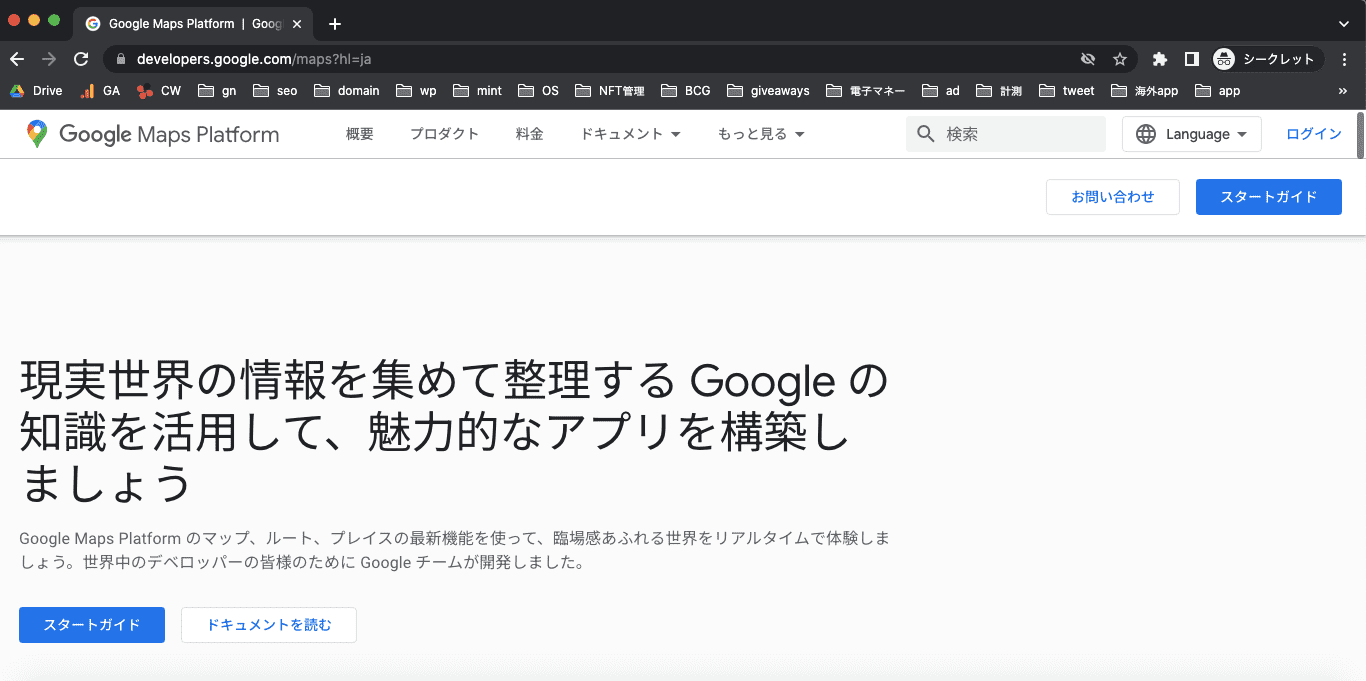Open the Language selector dropdown
Viewport: 1366px width, 681px height.
[1192, 134]
